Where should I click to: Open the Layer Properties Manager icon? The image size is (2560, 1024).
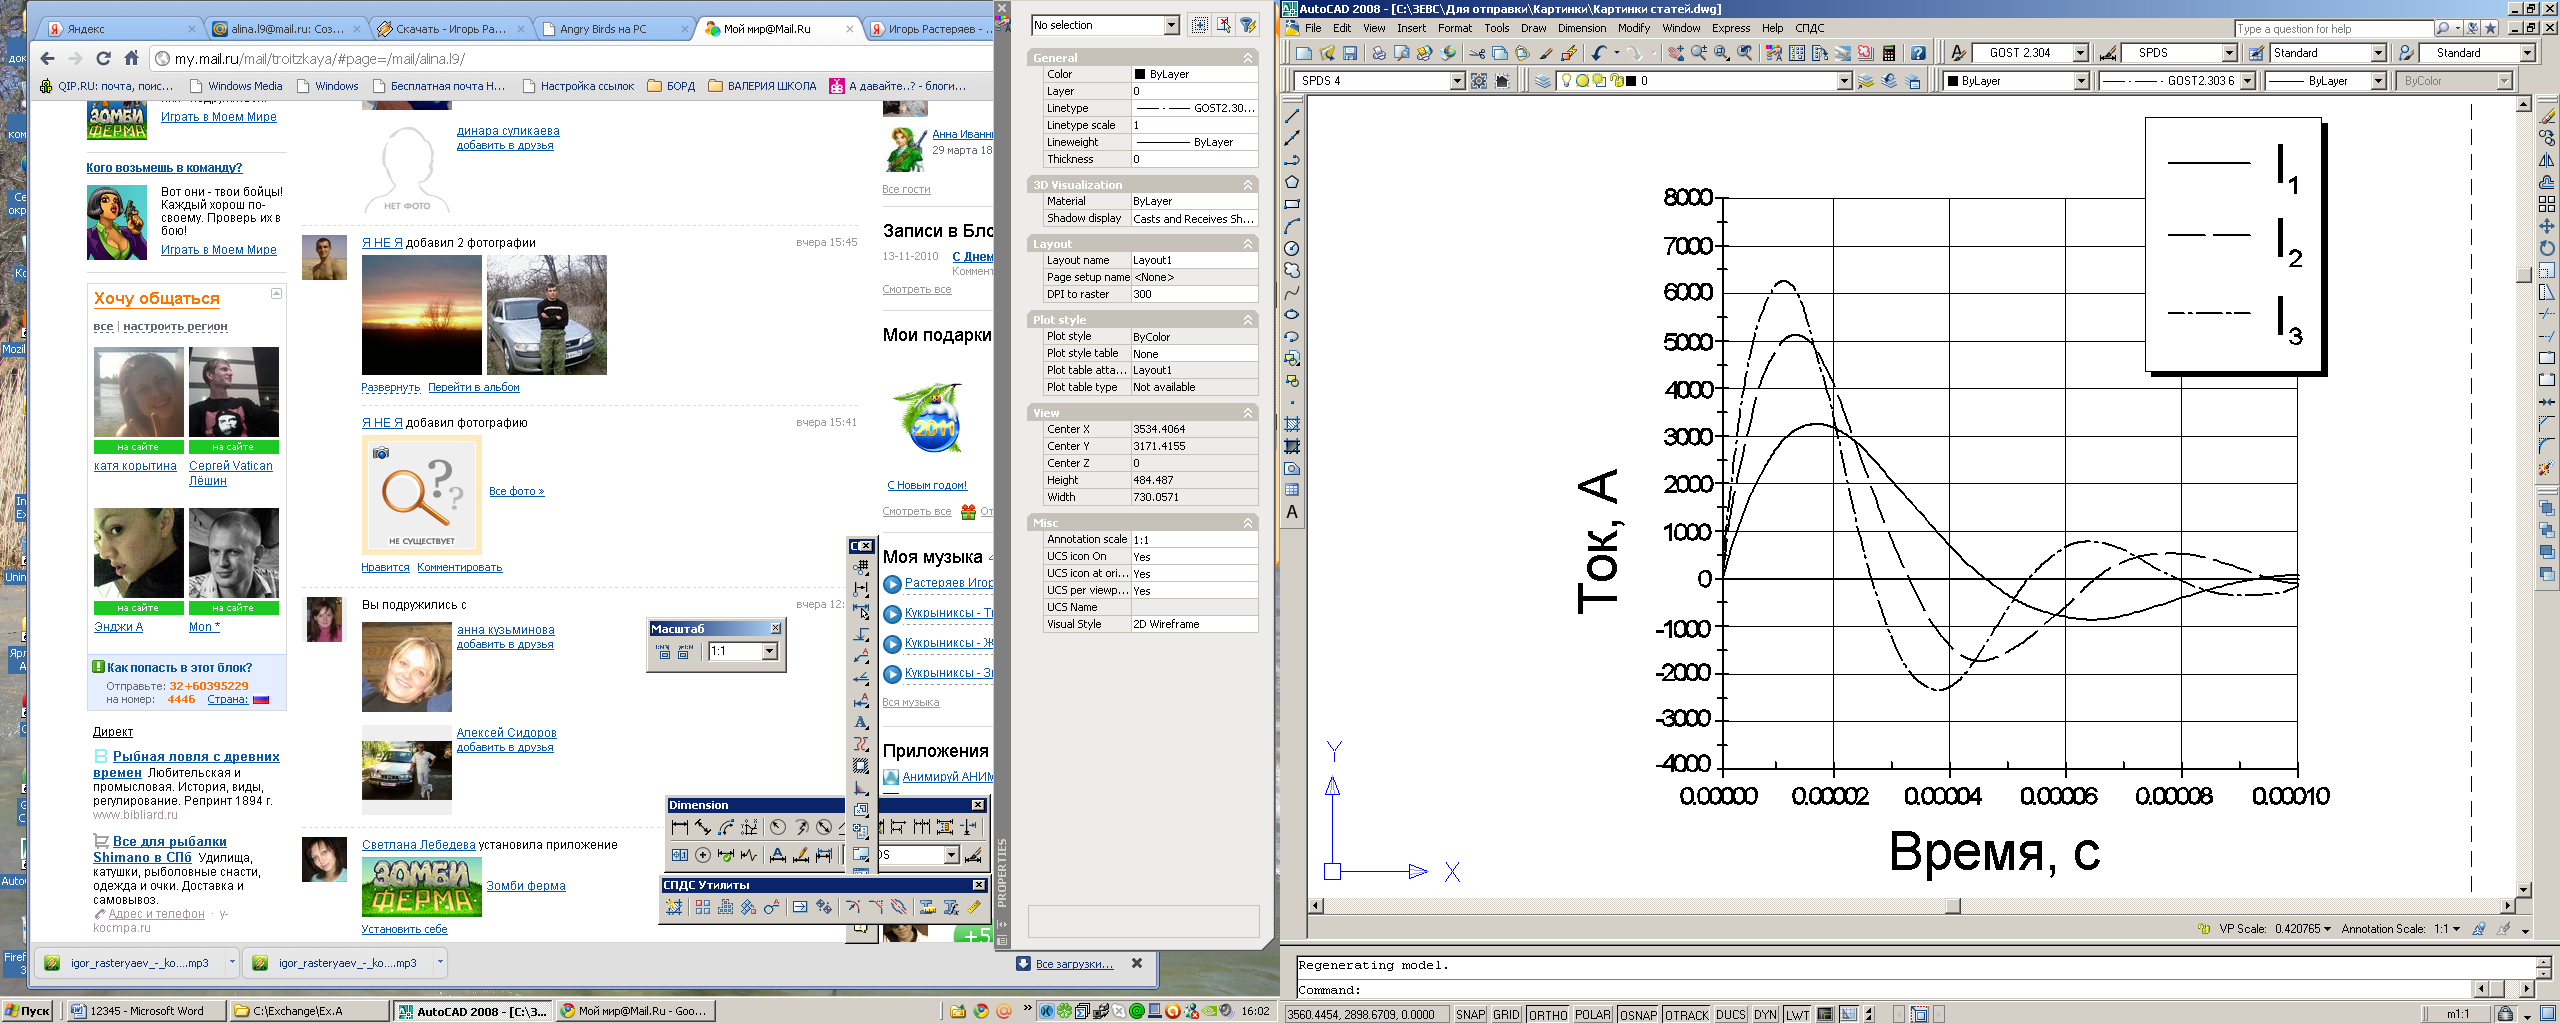[1543, 81]
